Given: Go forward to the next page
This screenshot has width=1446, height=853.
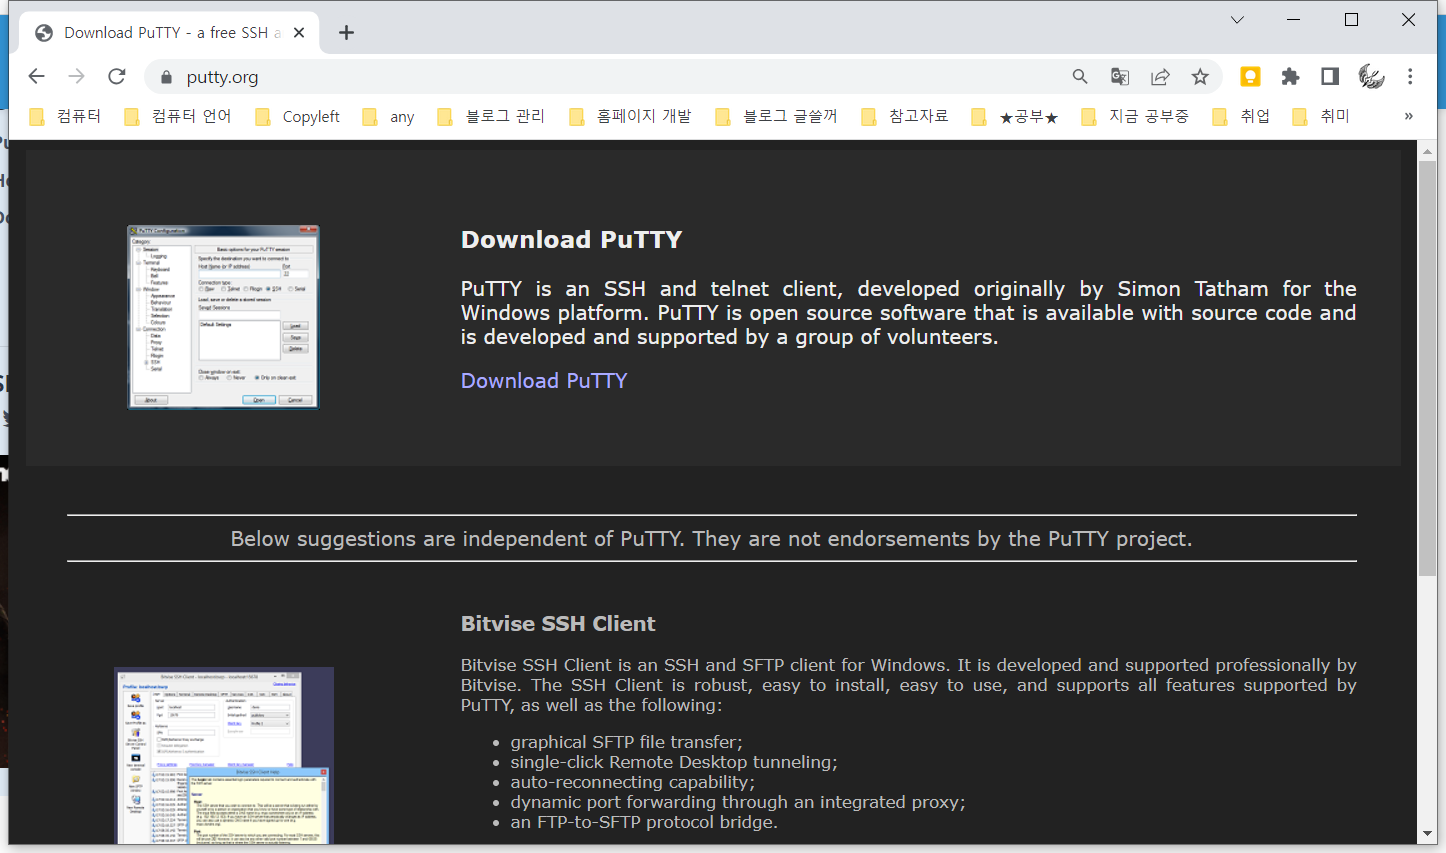Looking at the screenshot, I should point(77,77).
